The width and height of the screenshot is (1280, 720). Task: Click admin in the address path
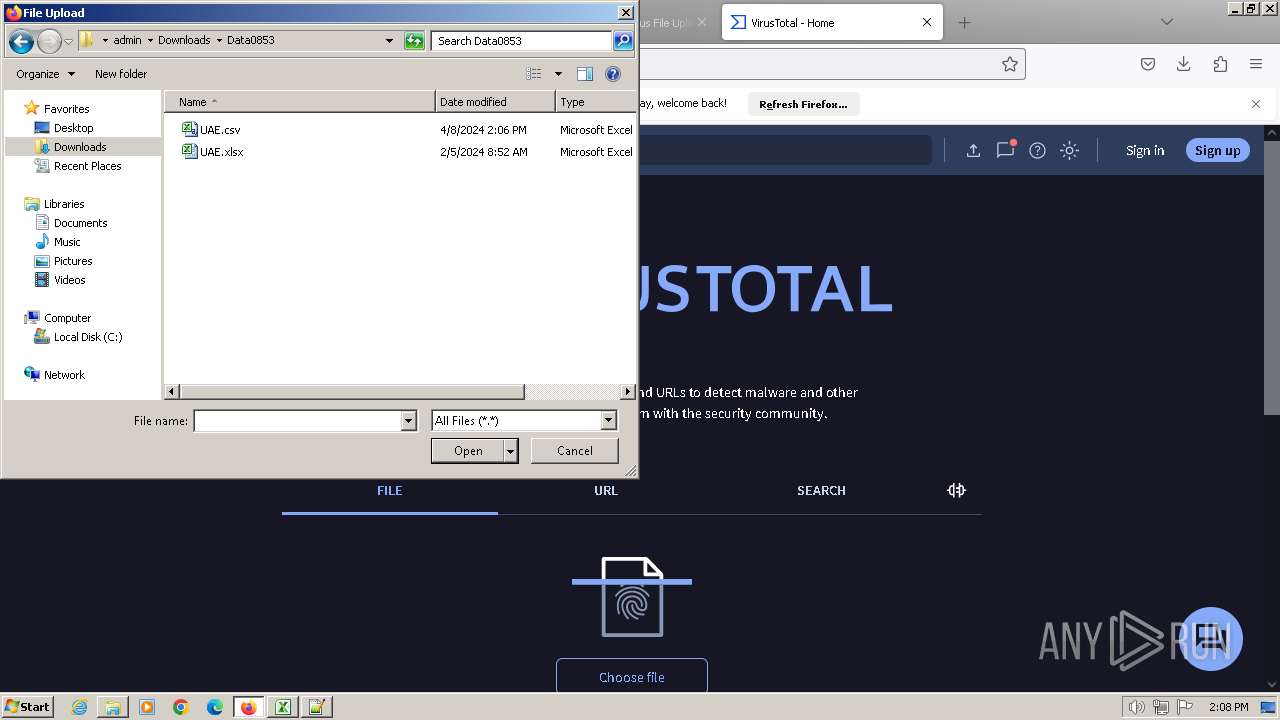[127, 41]
